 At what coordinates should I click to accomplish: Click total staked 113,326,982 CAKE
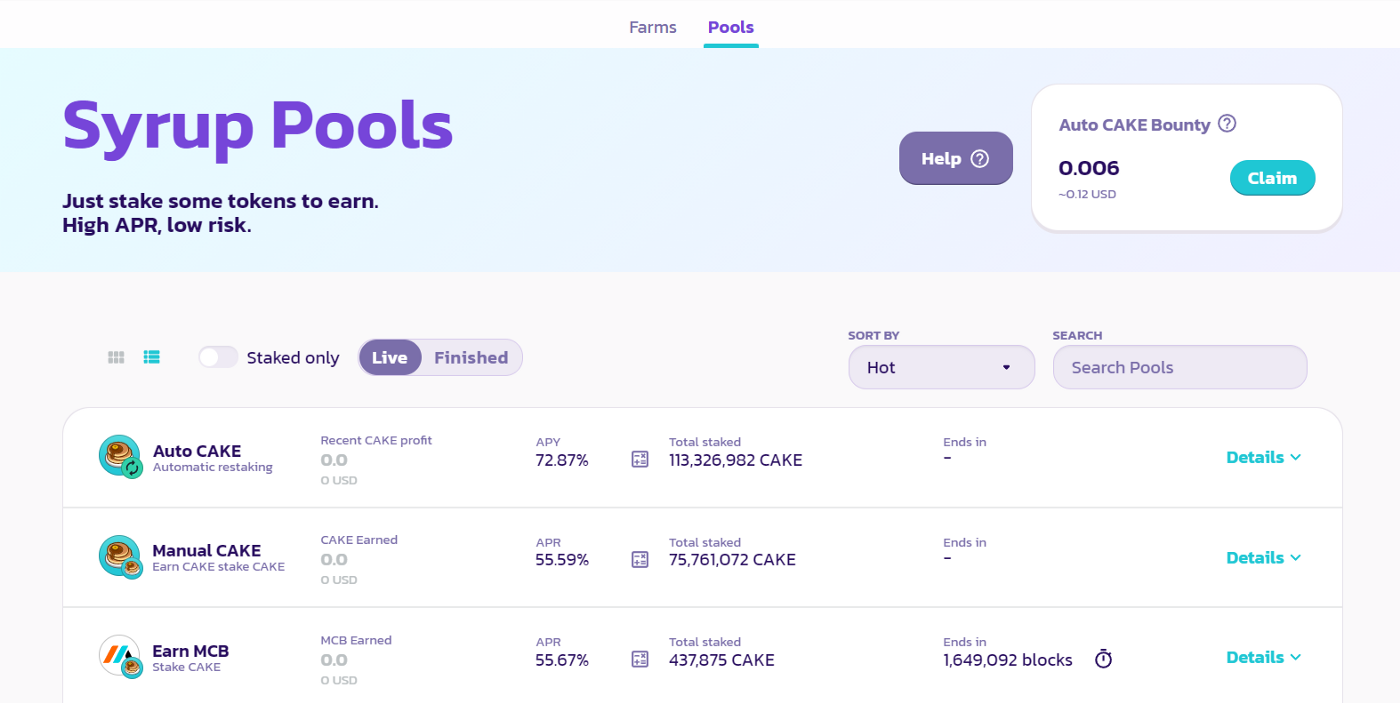(736, 460)
